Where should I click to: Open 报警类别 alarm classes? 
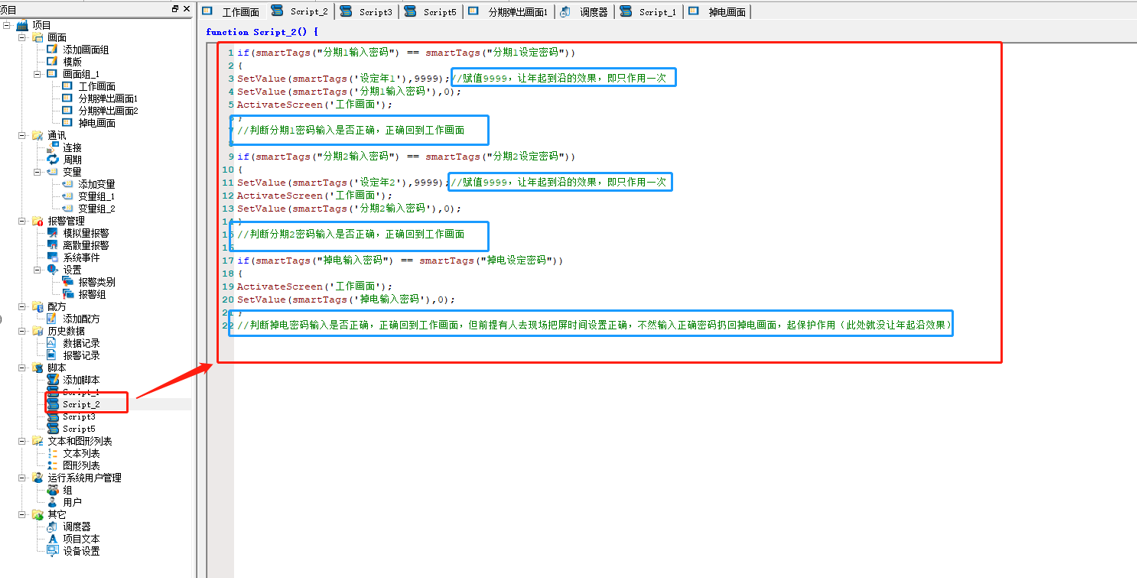pyautogui.click(x=96, y=282)
